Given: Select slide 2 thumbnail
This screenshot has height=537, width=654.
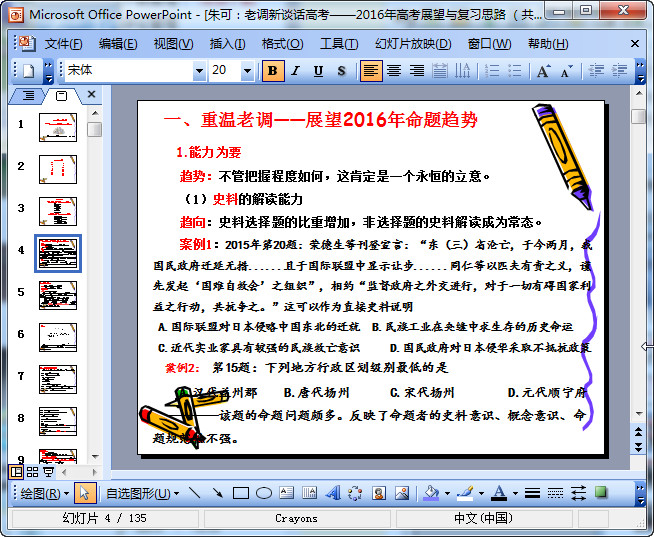Looking at the screenshot, I should (58, 169).
